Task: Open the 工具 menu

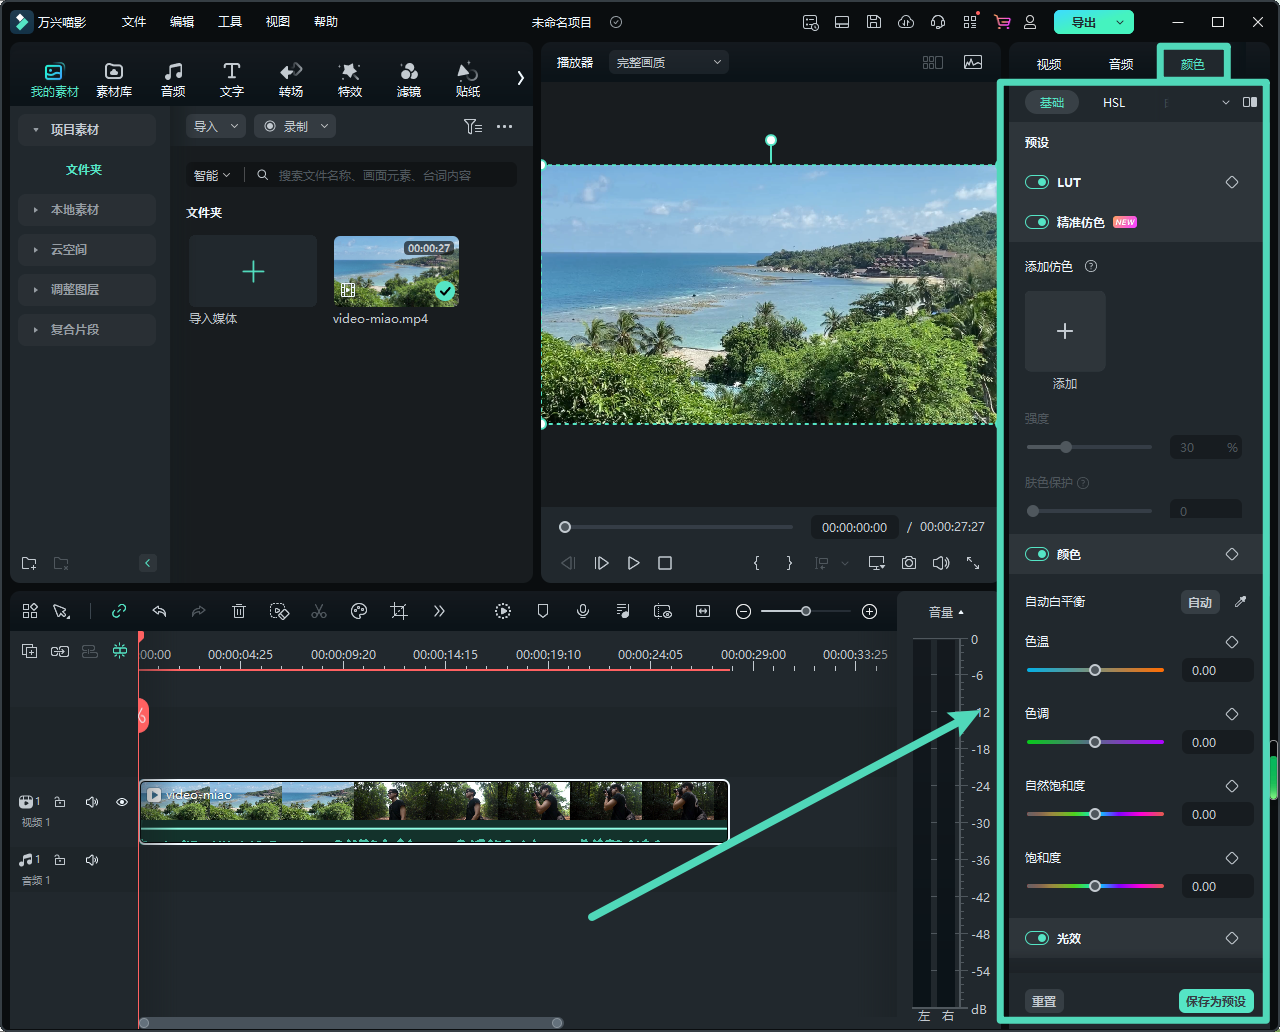Action: click(x=230, y=22)
